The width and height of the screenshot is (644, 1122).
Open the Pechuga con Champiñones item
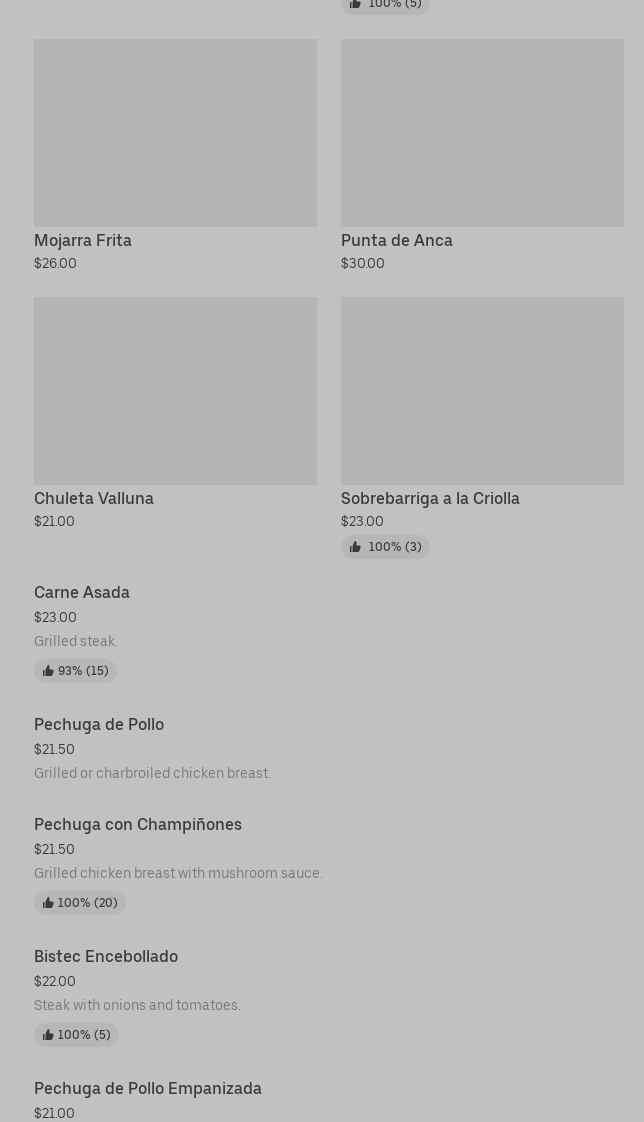point(138,824)
